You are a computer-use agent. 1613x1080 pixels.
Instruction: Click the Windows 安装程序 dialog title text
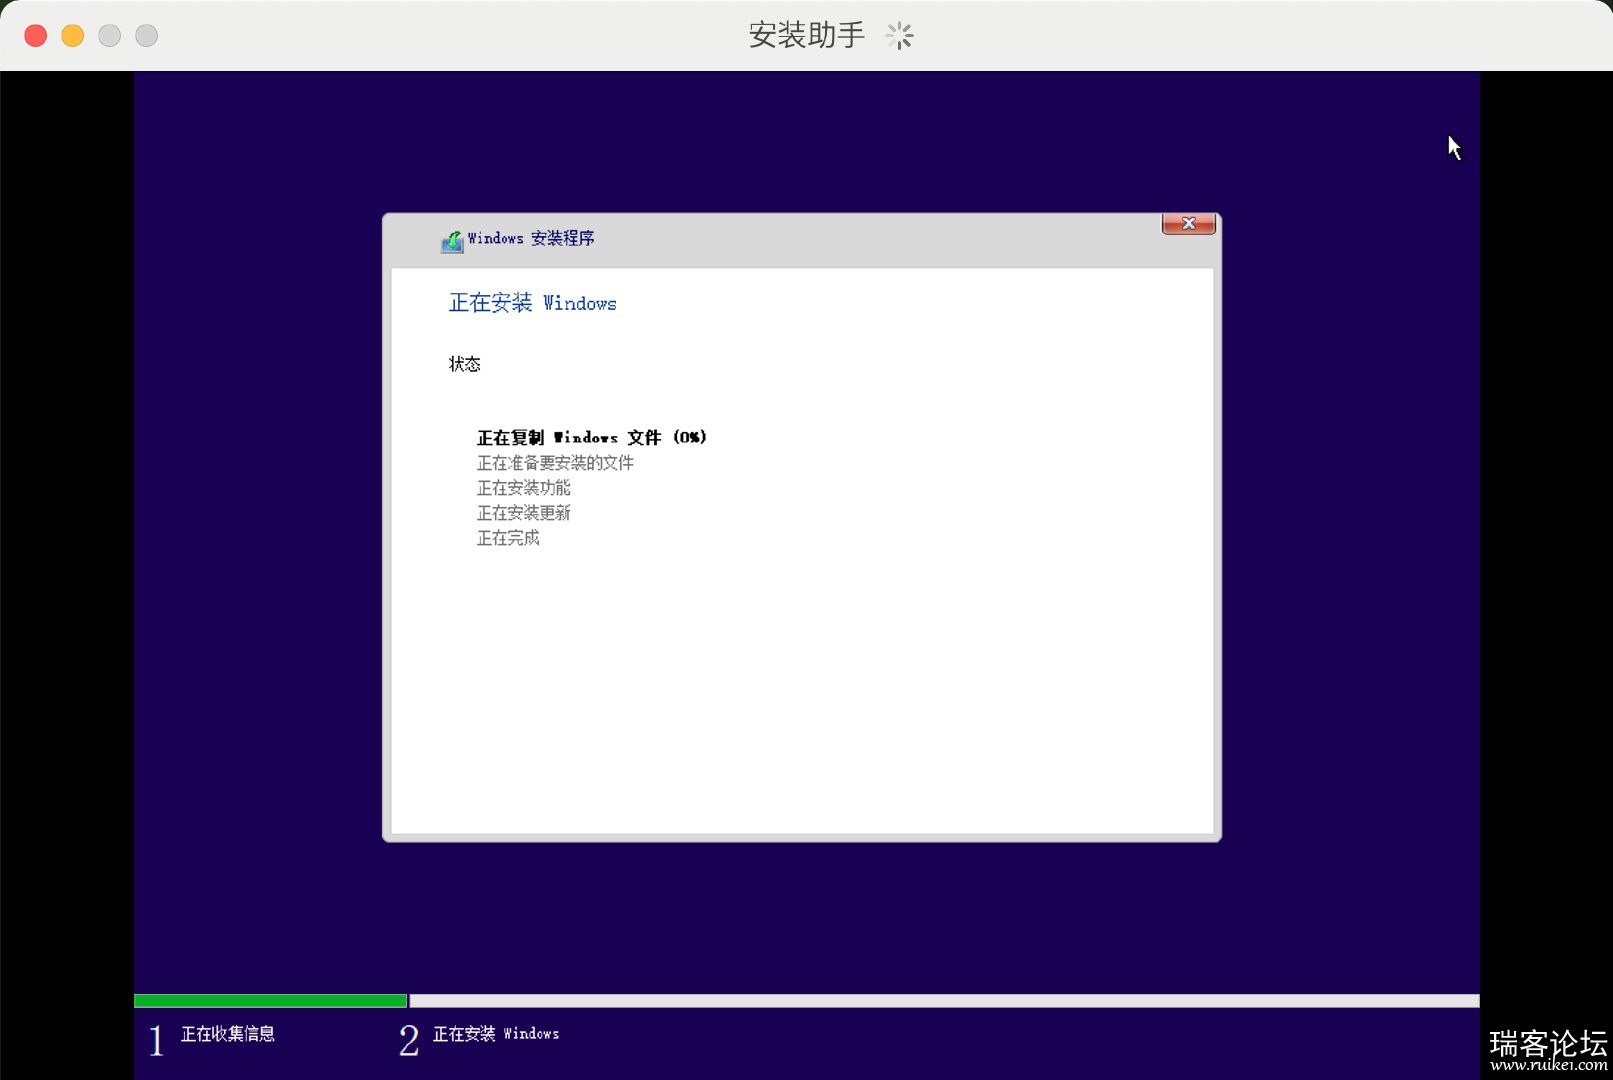pyautogui.click(x=531, y=238)
